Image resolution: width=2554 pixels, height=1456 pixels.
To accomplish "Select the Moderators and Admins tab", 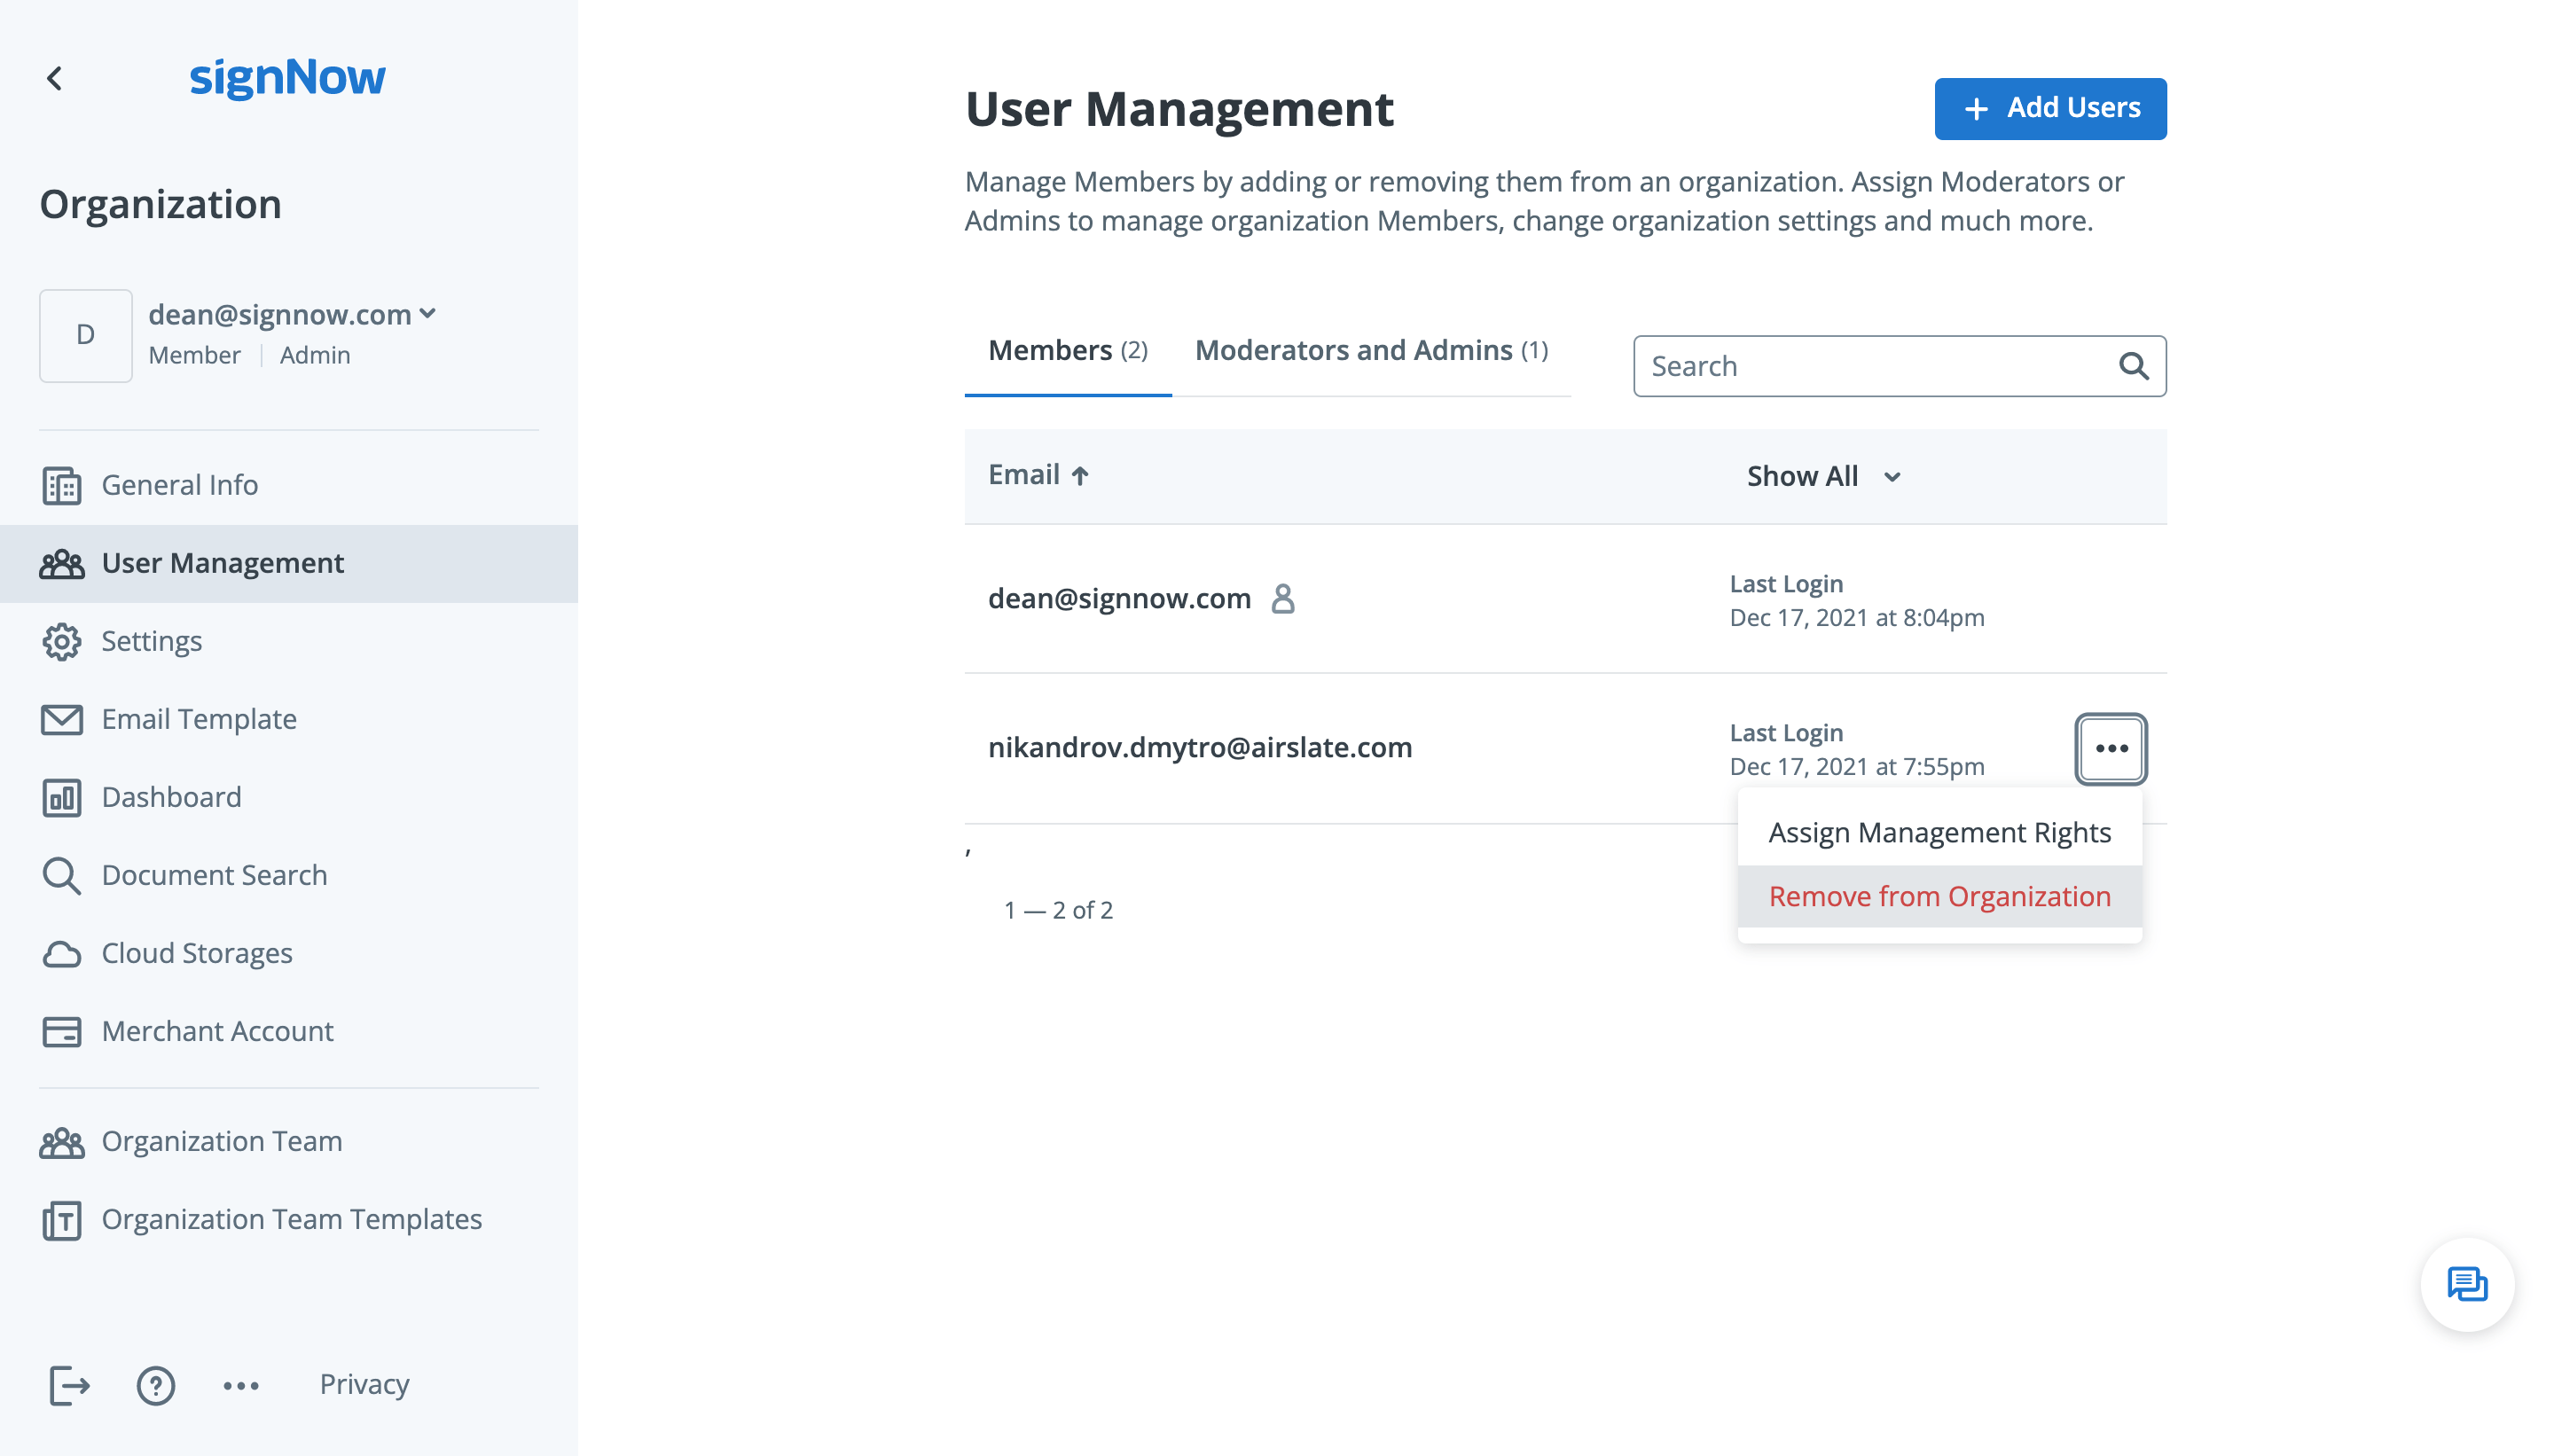I will point(1372,349).
